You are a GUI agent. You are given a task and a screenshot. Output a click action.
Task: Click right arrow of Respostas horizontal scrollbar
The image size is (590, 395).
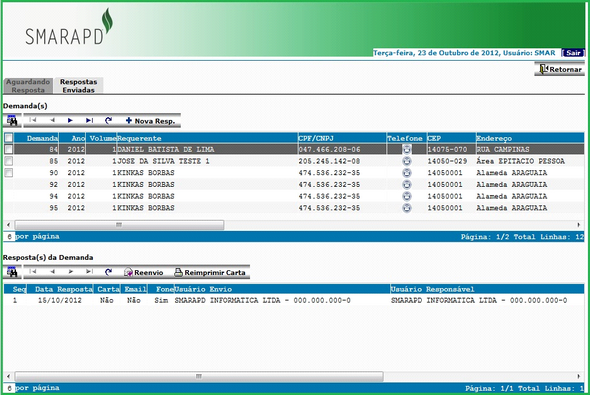coord(579,376)
